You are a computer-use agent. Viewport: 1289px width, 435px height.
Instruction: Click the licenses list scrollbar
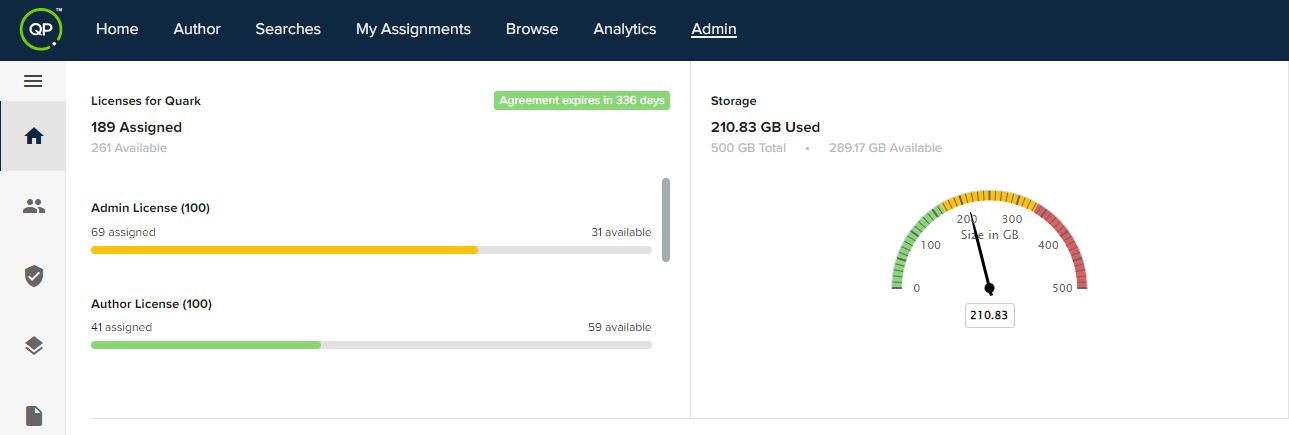tap(666, 219)
